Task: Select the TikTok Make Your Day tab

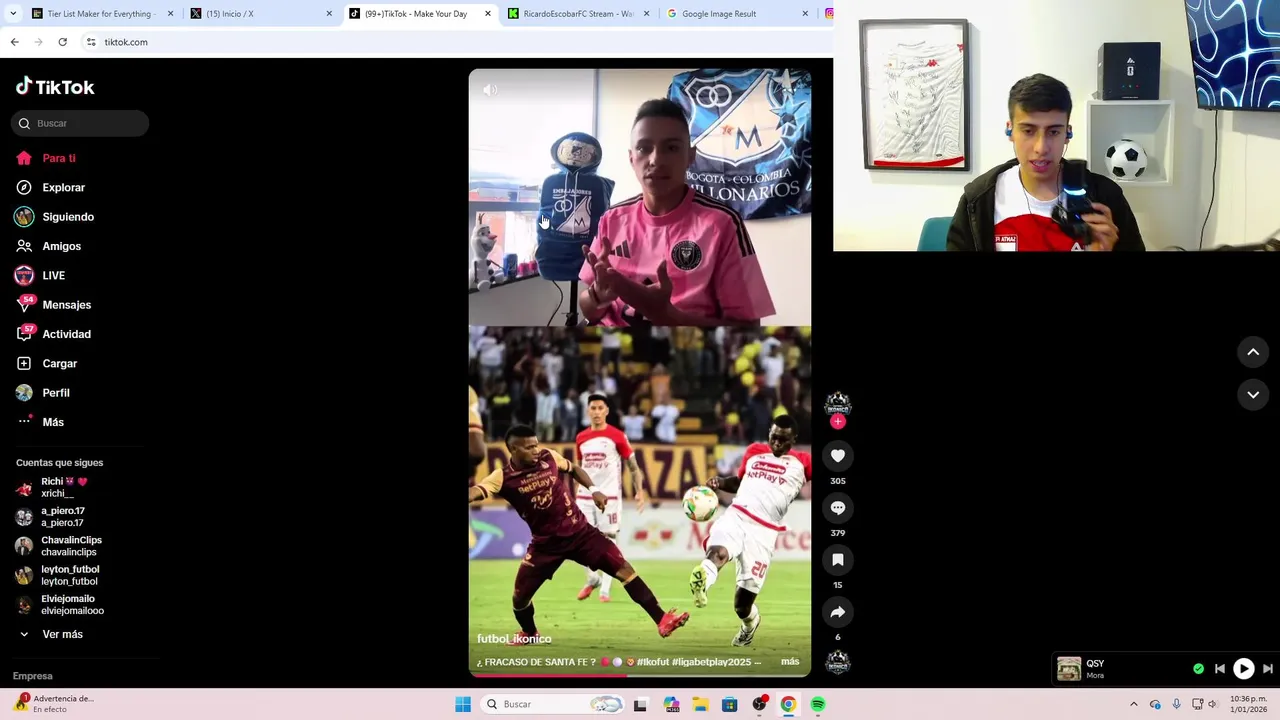Action: click(x=420, y=14)
